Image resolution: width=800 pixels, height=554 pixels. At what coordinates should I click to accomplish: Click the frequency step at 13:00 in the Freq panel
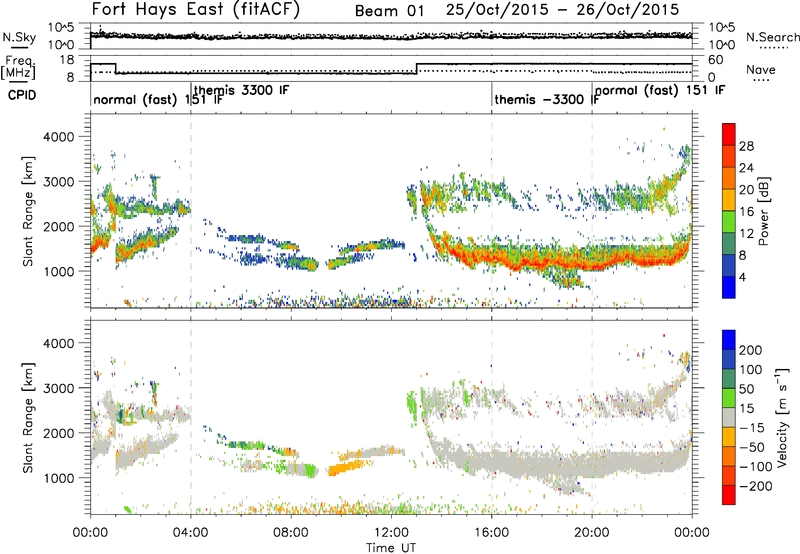417,68
